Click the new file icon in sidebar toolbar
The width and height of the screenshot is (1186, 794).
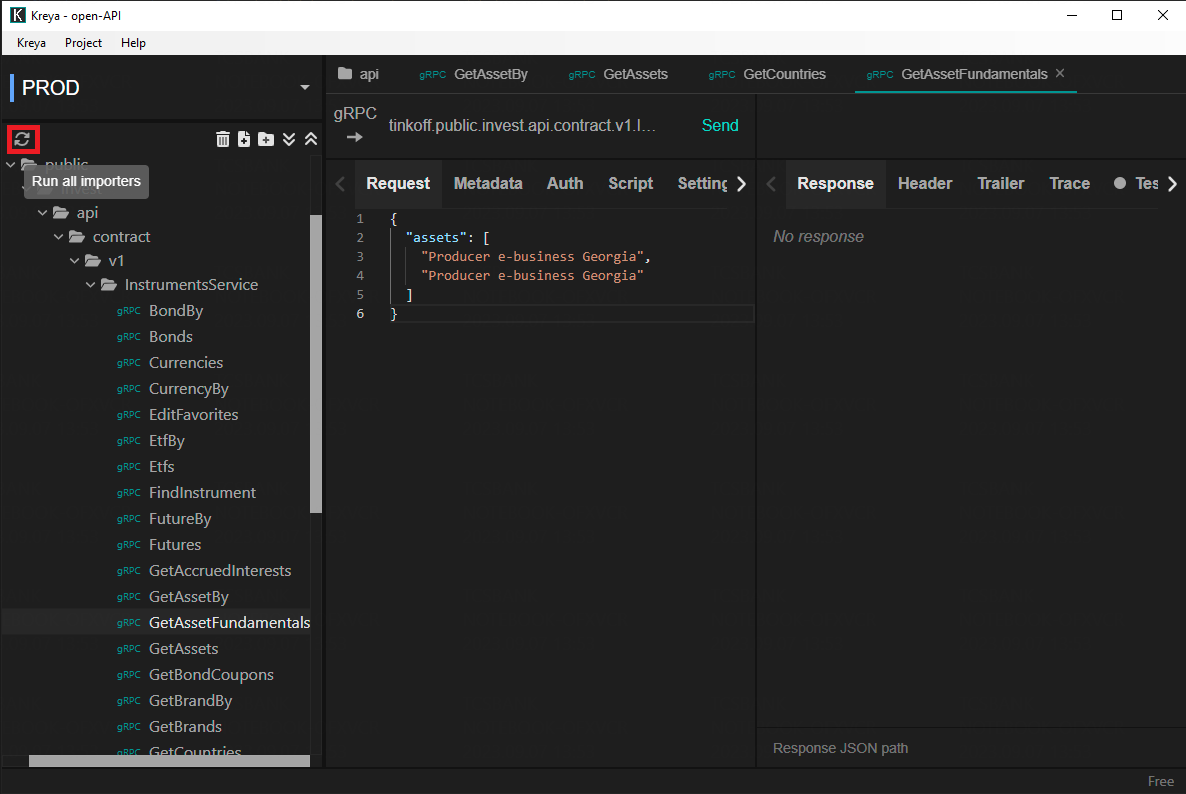click(x=244, y=139)
